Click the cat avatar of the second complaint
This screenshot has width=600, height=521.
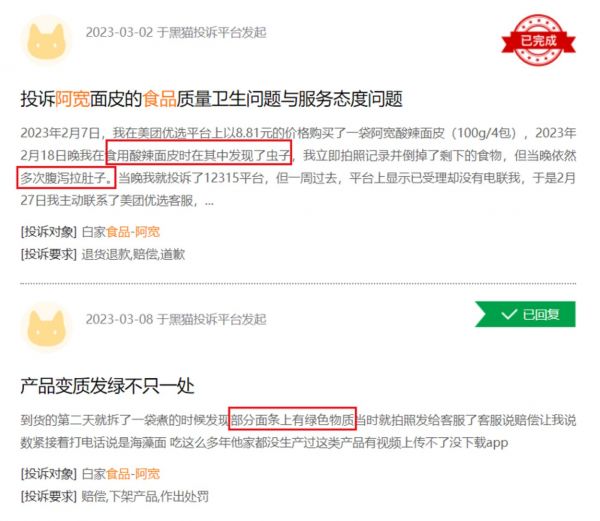(x=46, y=328)
